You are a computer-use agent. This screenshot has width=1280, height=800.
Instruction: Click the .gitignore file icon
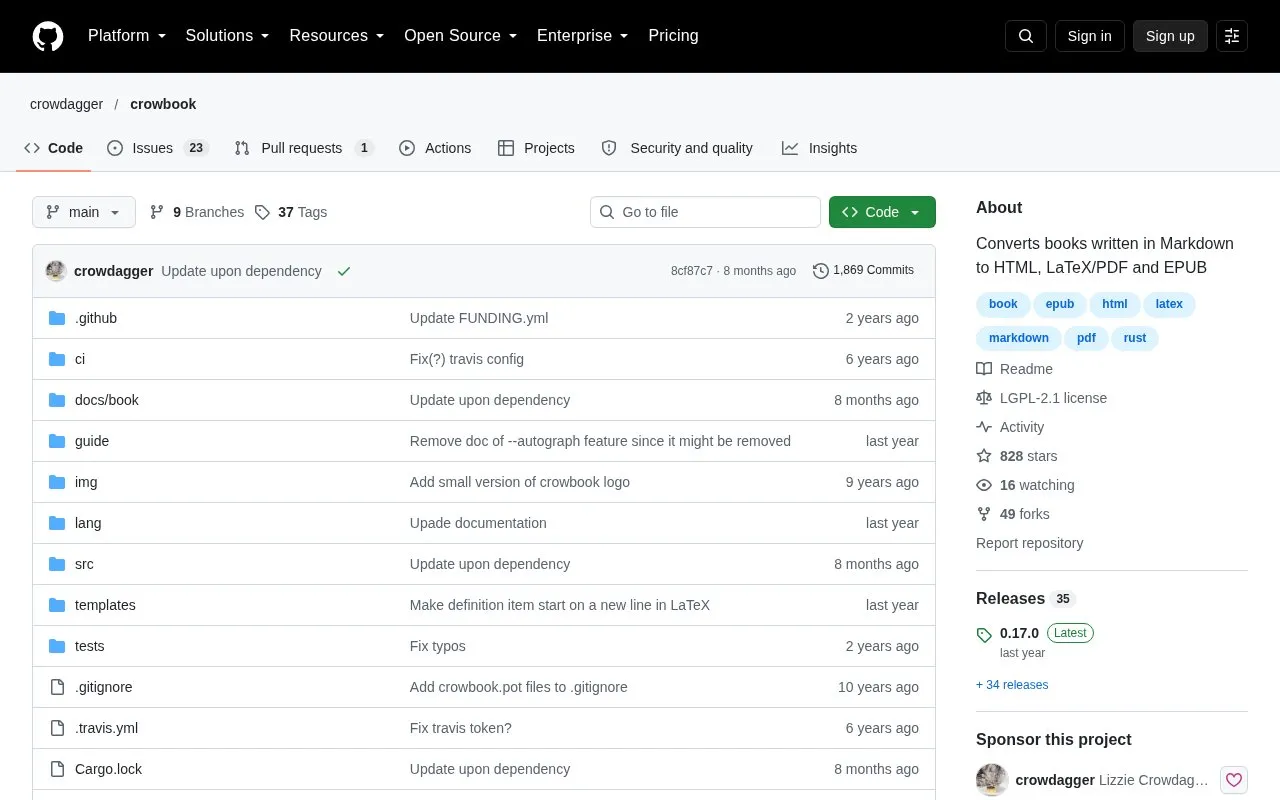57,687
